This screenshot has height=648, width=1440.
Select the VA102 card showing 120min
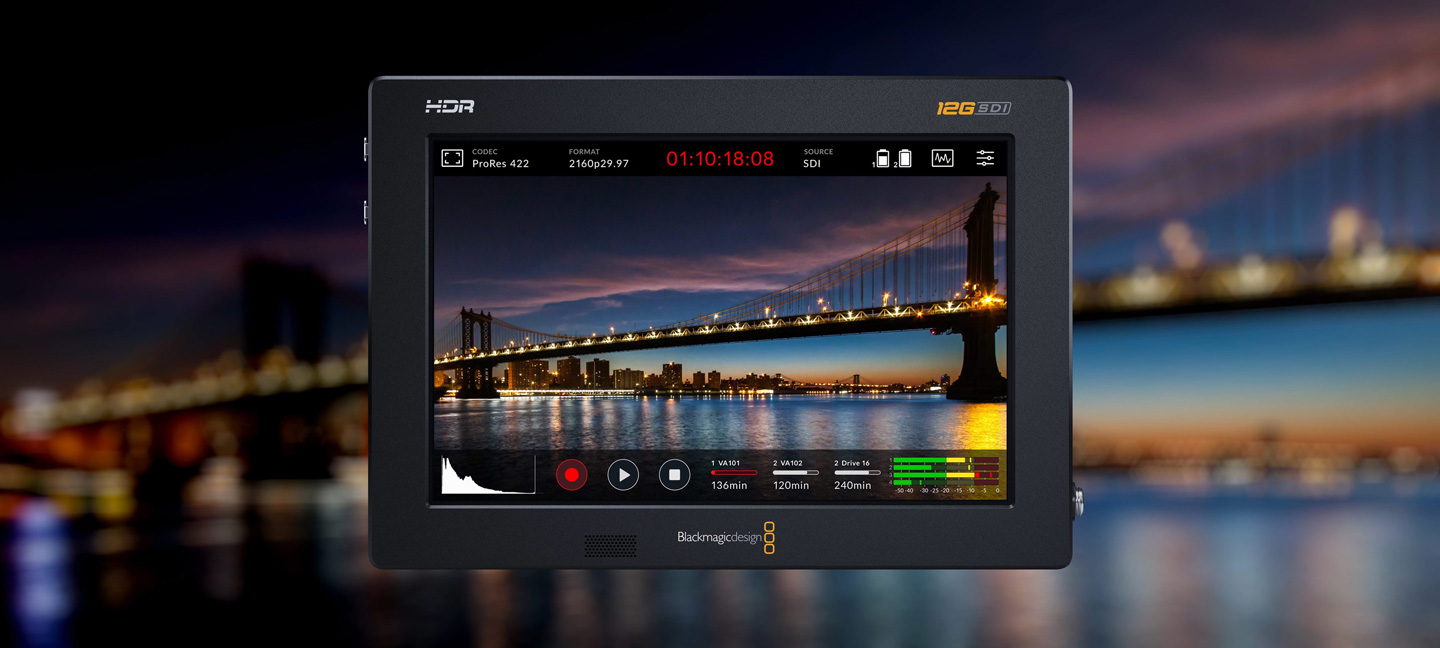[x=792, y=475]
